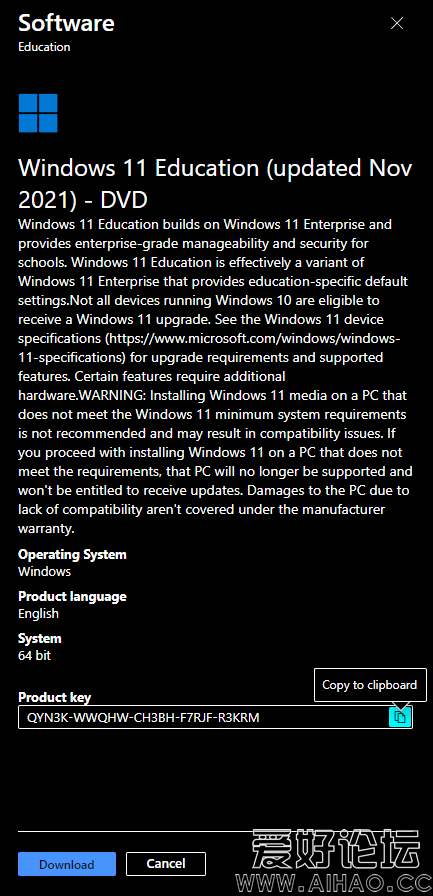
Task: Select the English language value
Action: [38, 614]
